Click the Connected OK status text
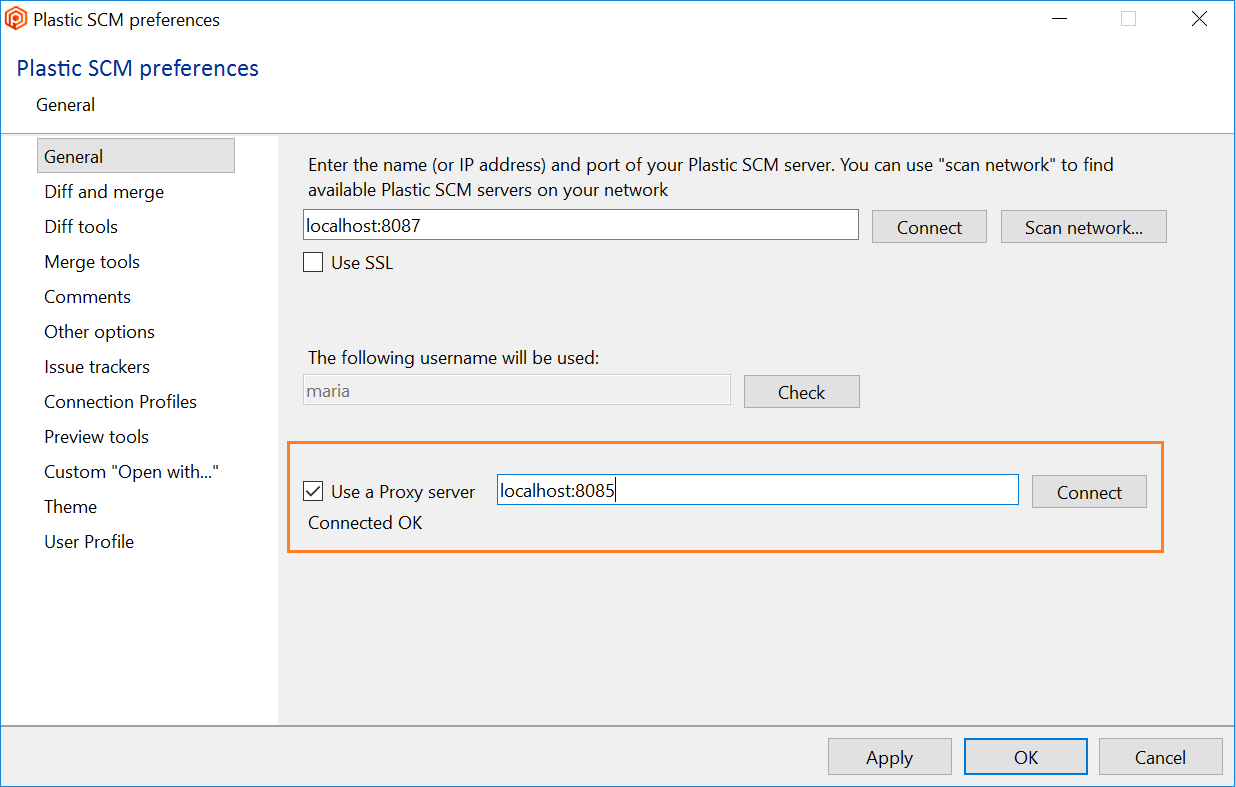The width and height of the screenshot is (1236, 787). 365,523
